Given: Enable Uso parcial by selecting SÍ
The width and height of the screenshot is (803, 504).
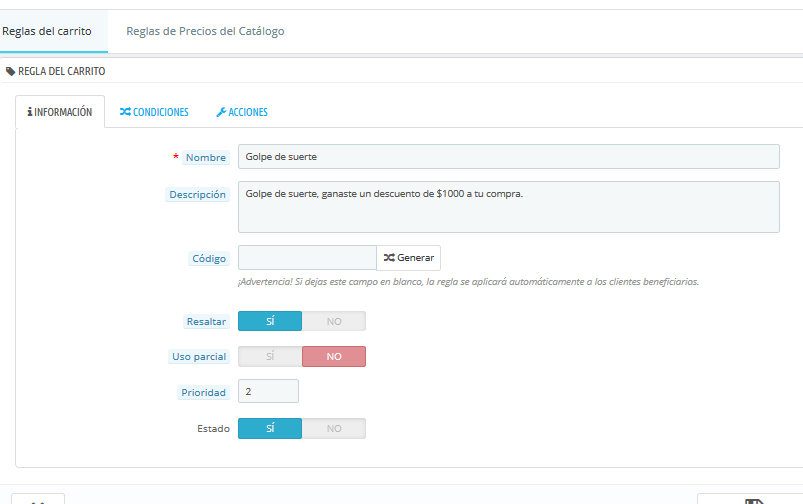Looking at the screenshot, I should 270,357.
